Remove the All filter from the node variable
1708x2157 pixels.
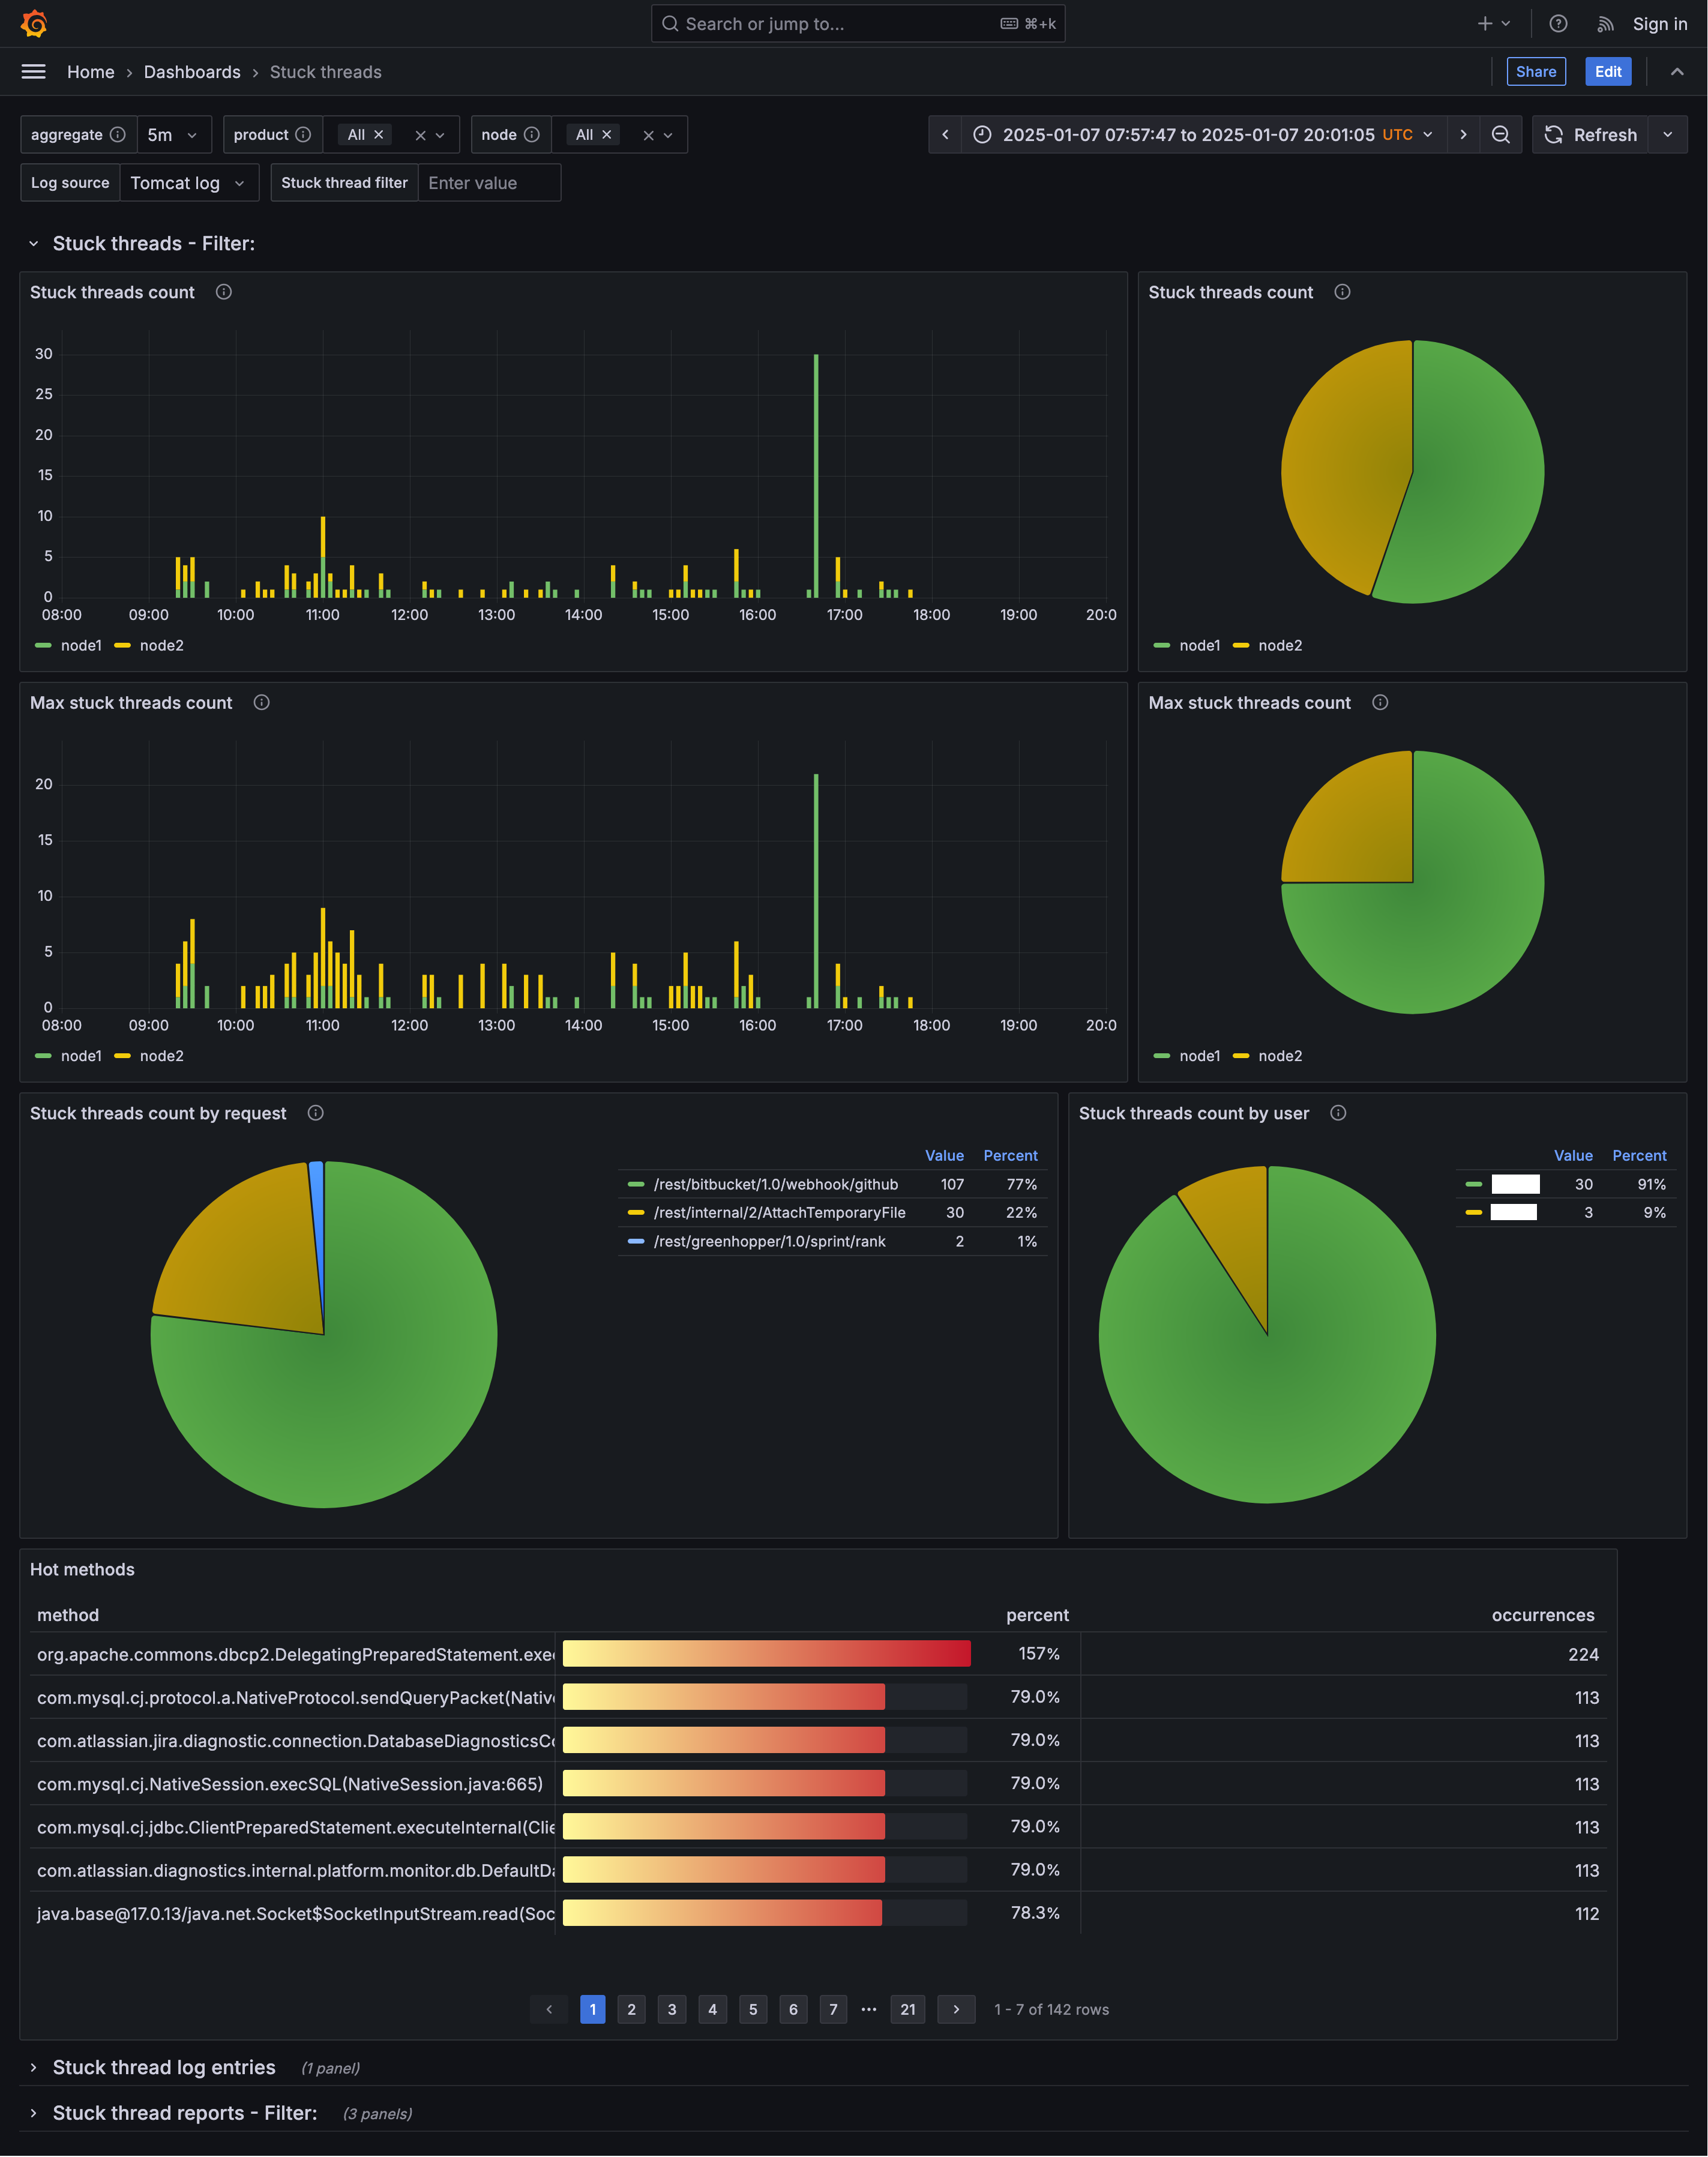point(606,134)
